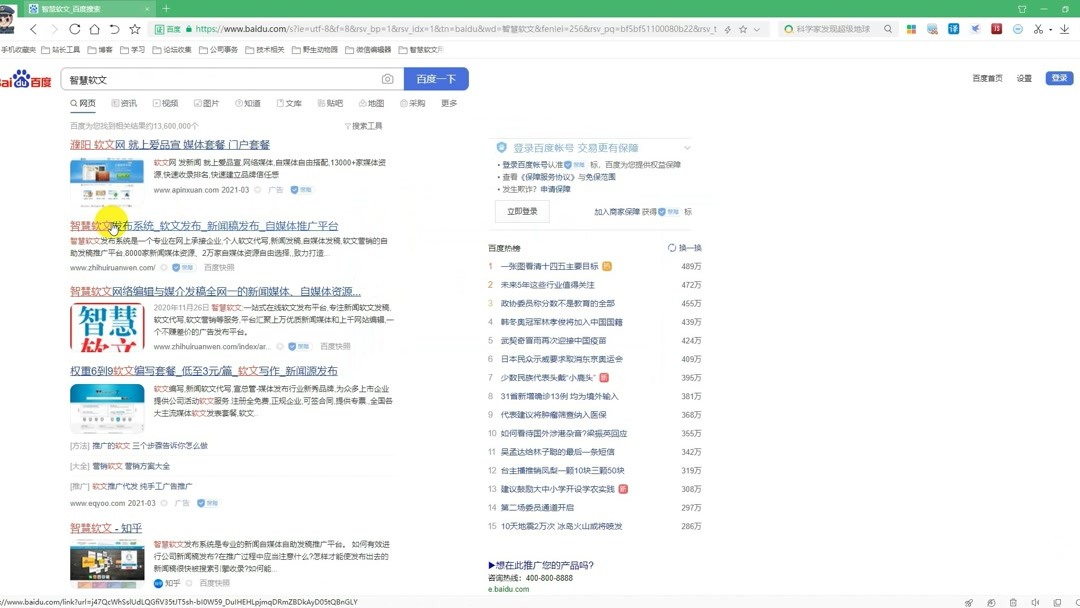
Task: Open the Thunder download extension icon
Action: 976,29
